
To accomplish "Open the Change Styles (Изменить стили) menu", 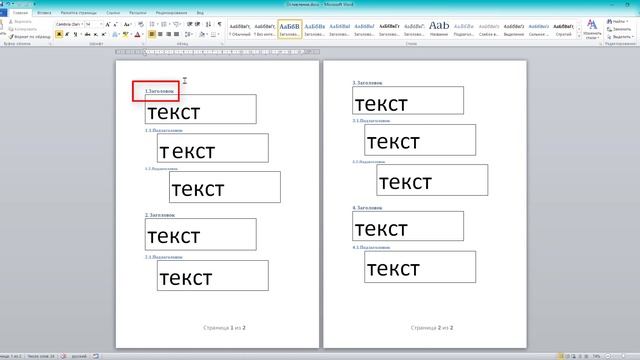I will pos(591,29).
